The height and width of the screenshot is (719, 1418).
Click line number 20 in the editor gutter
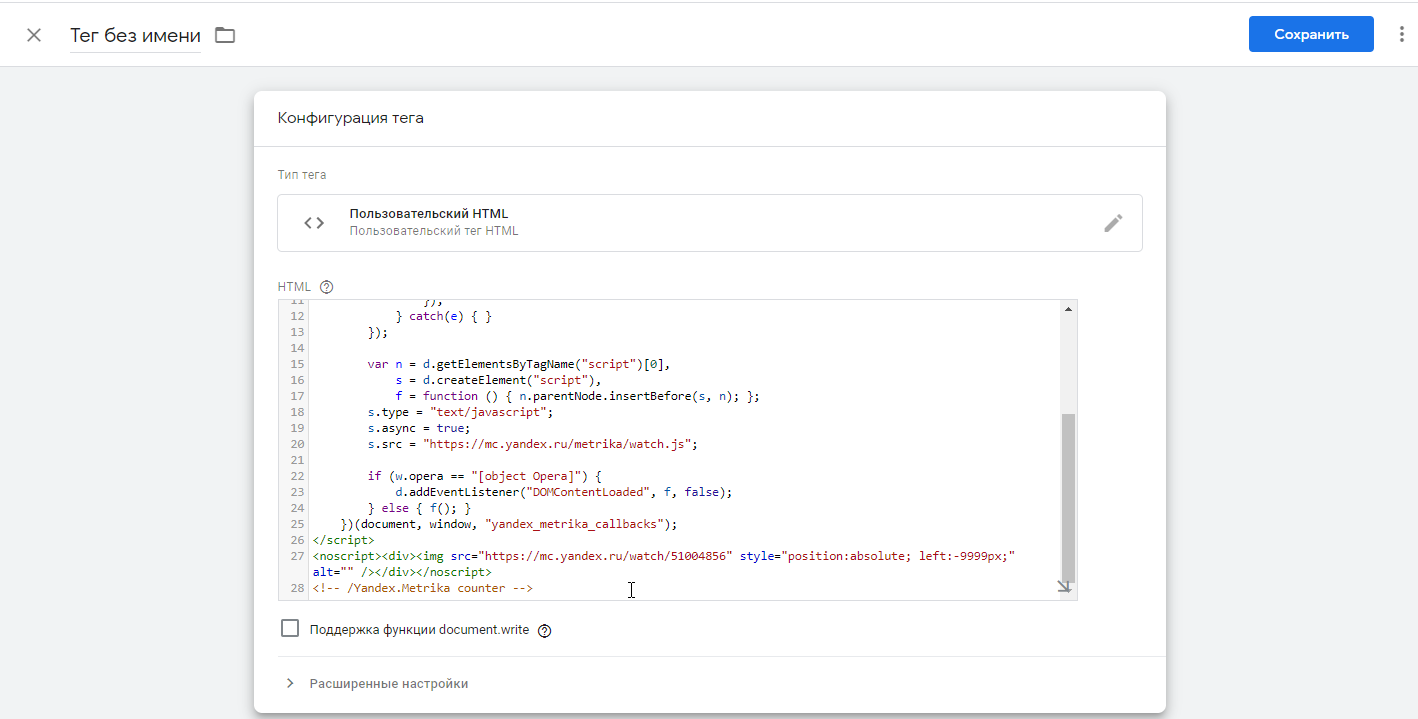coord(297,444)
